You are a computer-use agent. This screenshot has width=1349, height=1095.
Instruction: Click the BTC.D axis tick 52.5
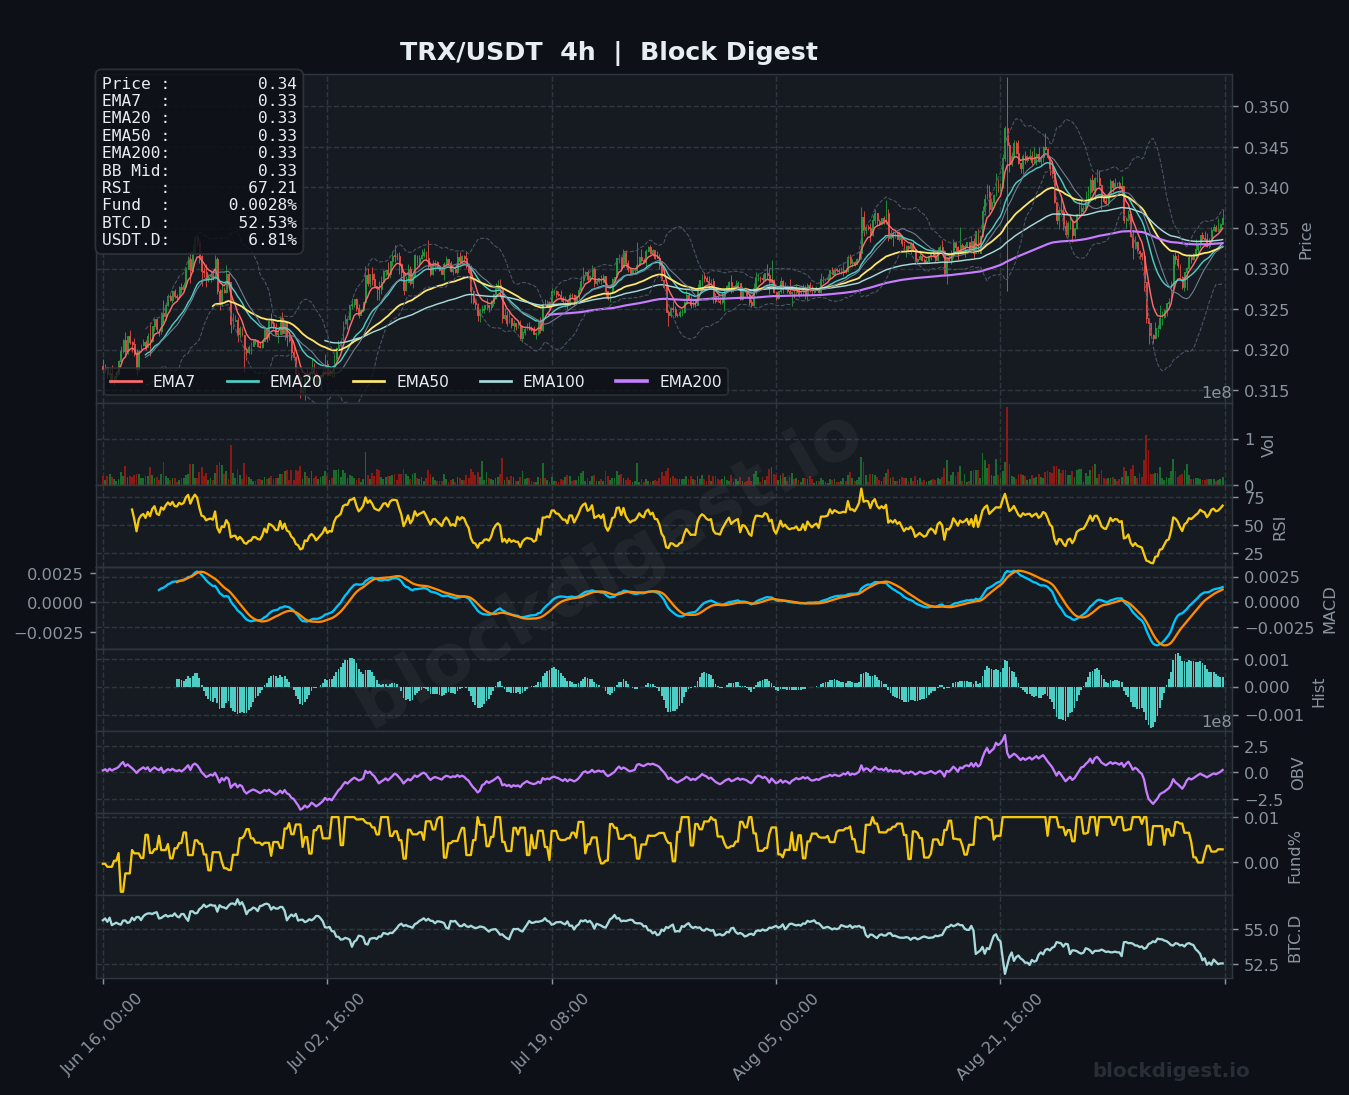click(1262, 966)
